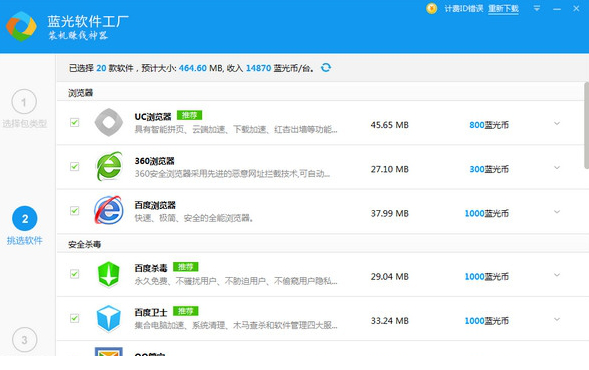This screenshot has width=589, height=370.
Task: Click the gold coin icon in title bar
Action: click(x=432, y=8)
